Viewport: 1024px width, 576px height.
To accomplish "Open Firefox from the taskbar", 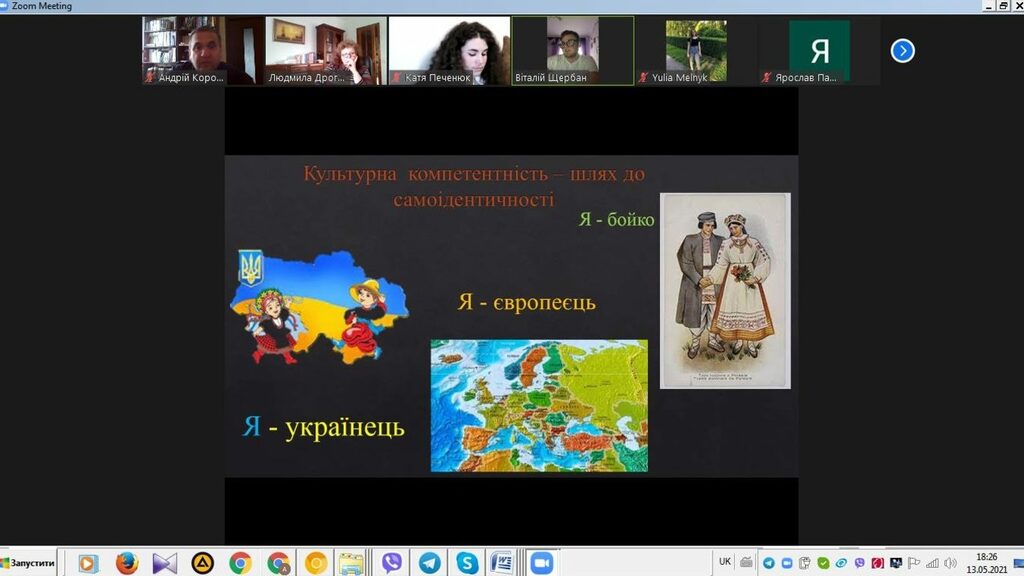I will pos(127,563).
